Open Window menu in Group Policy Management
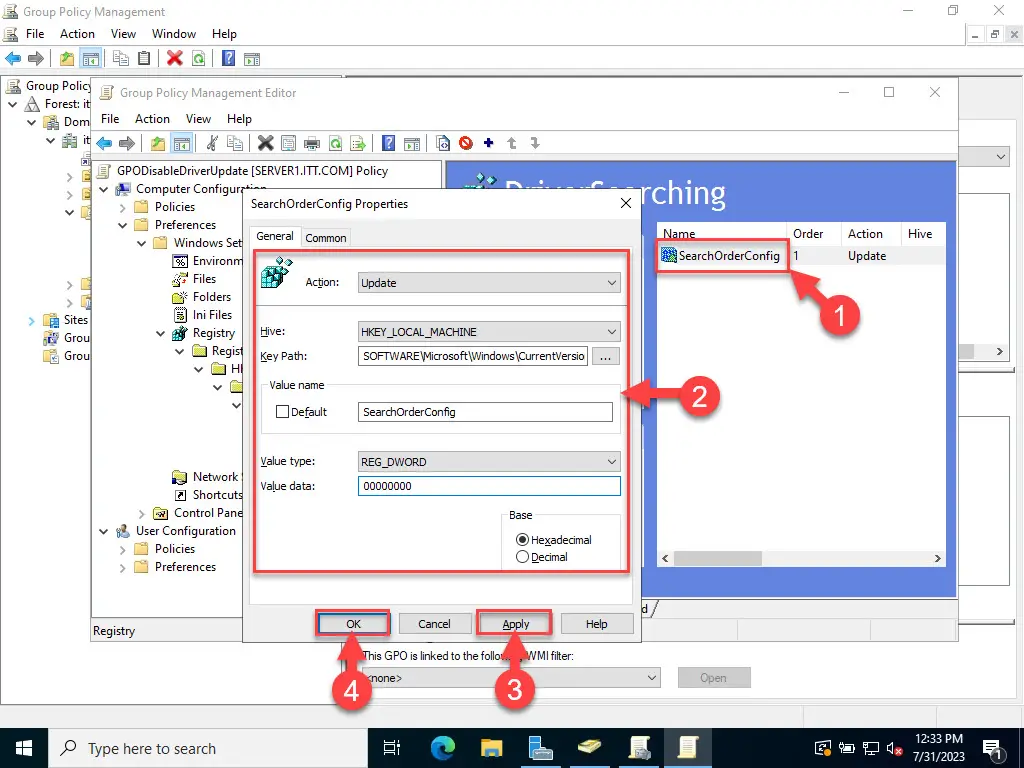 click(x=174, y=34)
